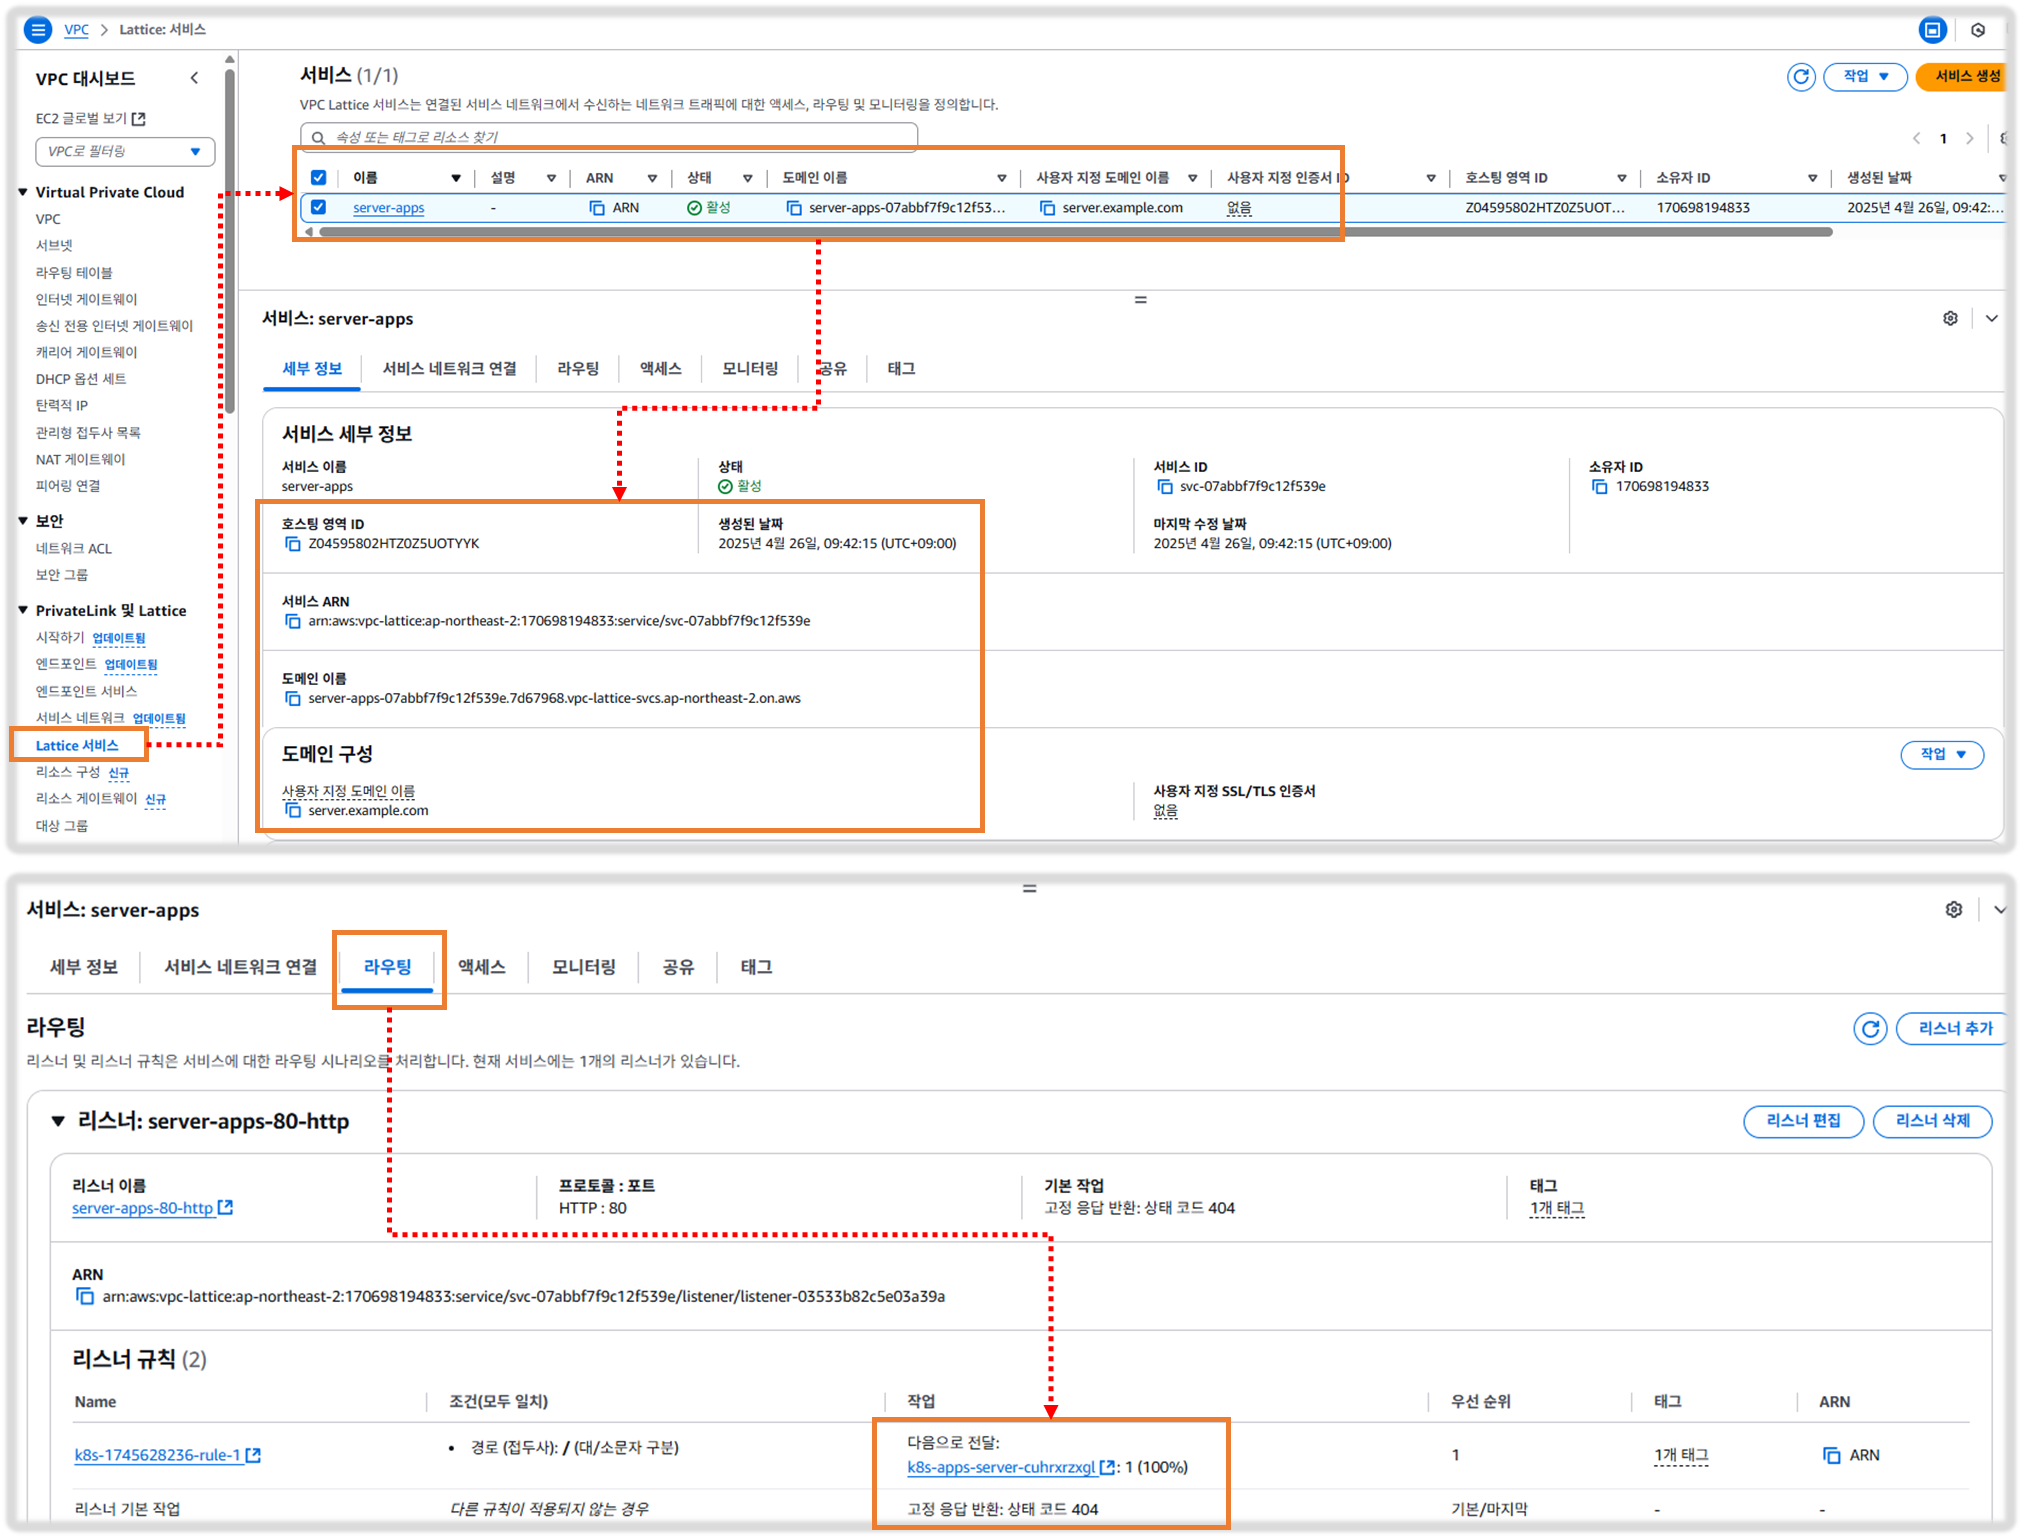Click the refresh icon in the routing section

pyautogui.click(x=1869, y=1028)
